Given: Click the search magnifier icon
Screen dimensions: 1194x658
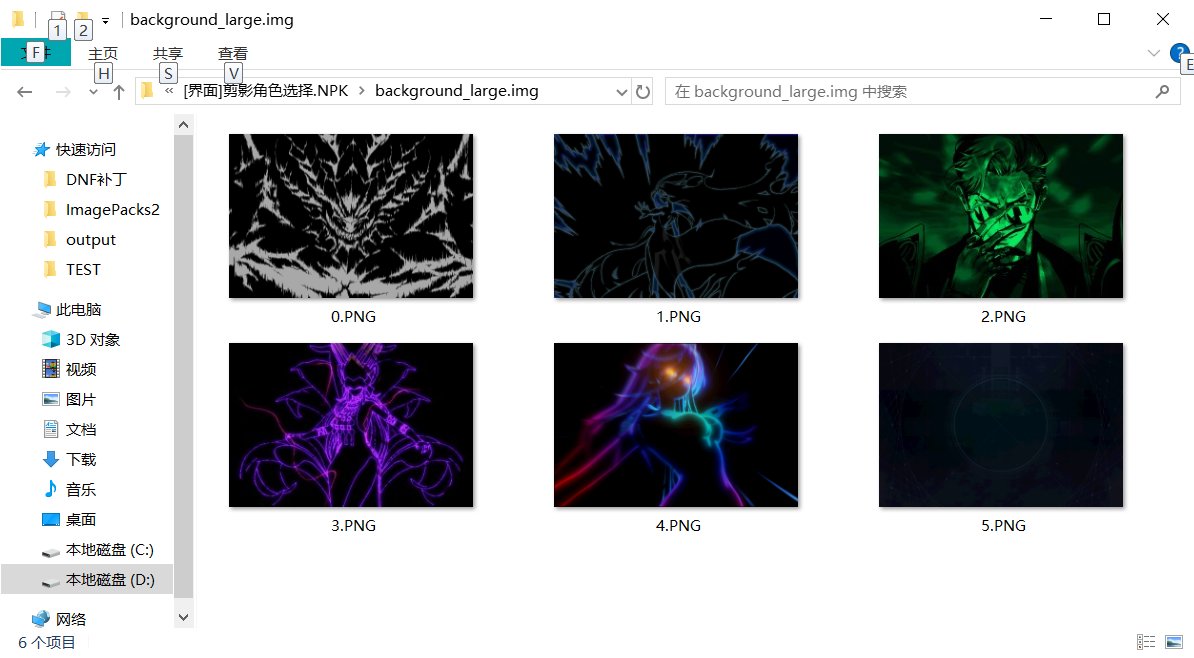Looking at the screenshot, I should point(1162,91).
